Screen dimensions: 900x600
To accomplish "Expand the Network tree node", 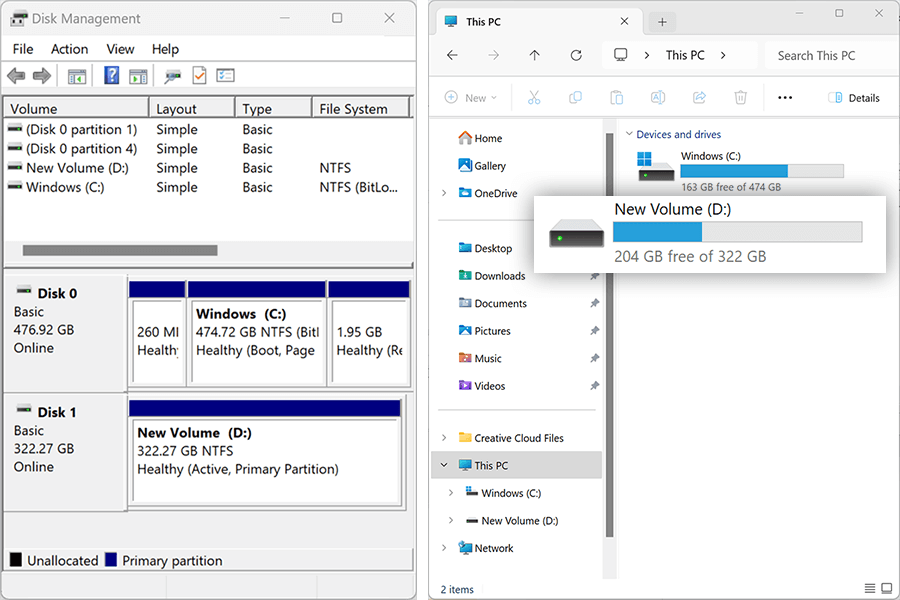I will click(x=444, y=548).
